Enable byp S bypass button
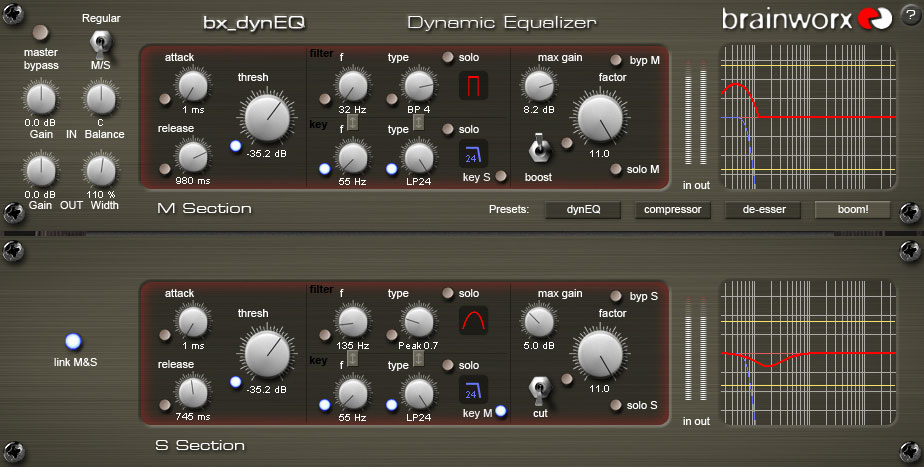 [616, 296]
